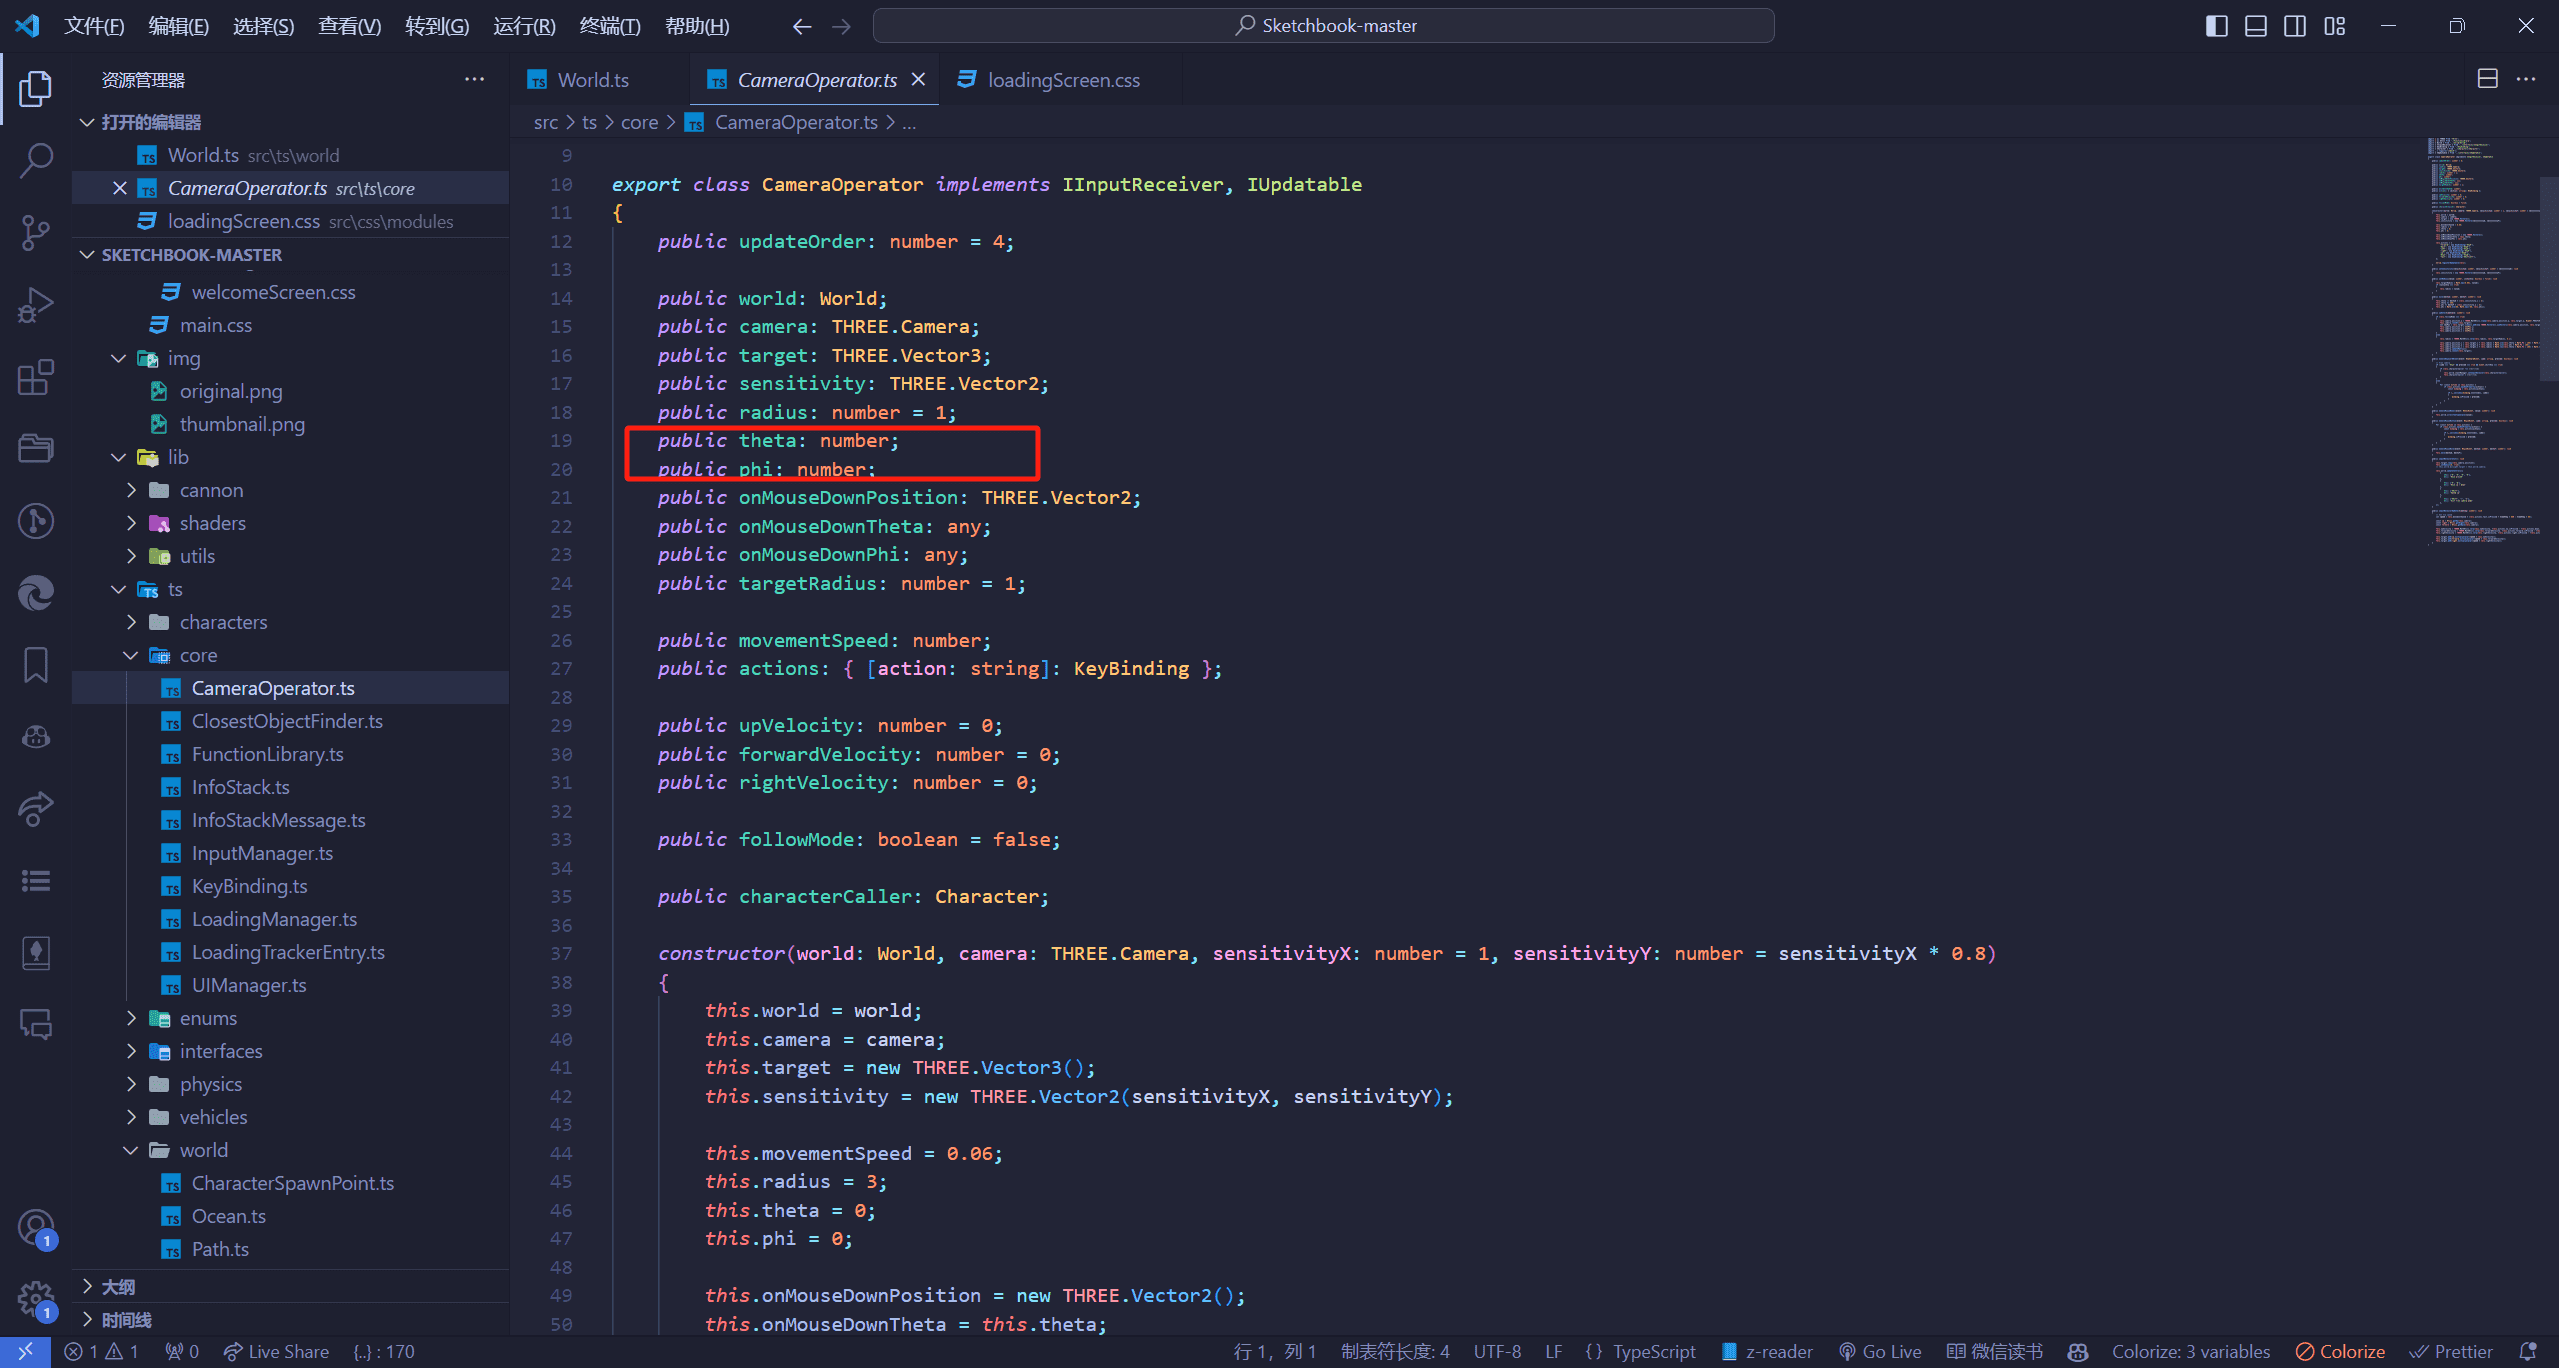Switch to loadingScreen.css tab

[x=1058, y=80]
